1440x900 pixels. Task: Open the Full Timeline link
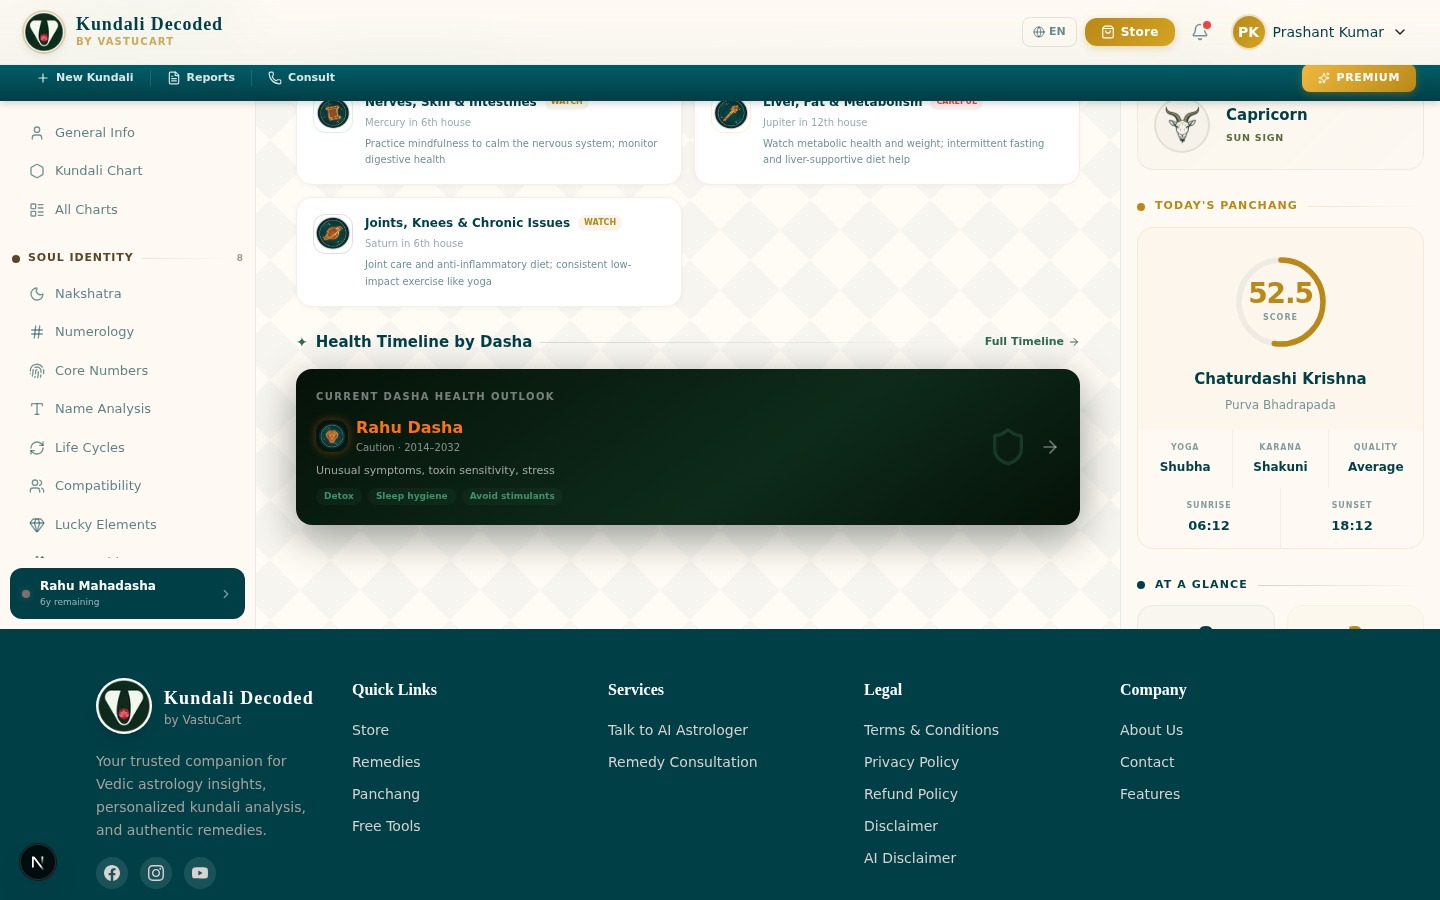[x=1031, y=342]
